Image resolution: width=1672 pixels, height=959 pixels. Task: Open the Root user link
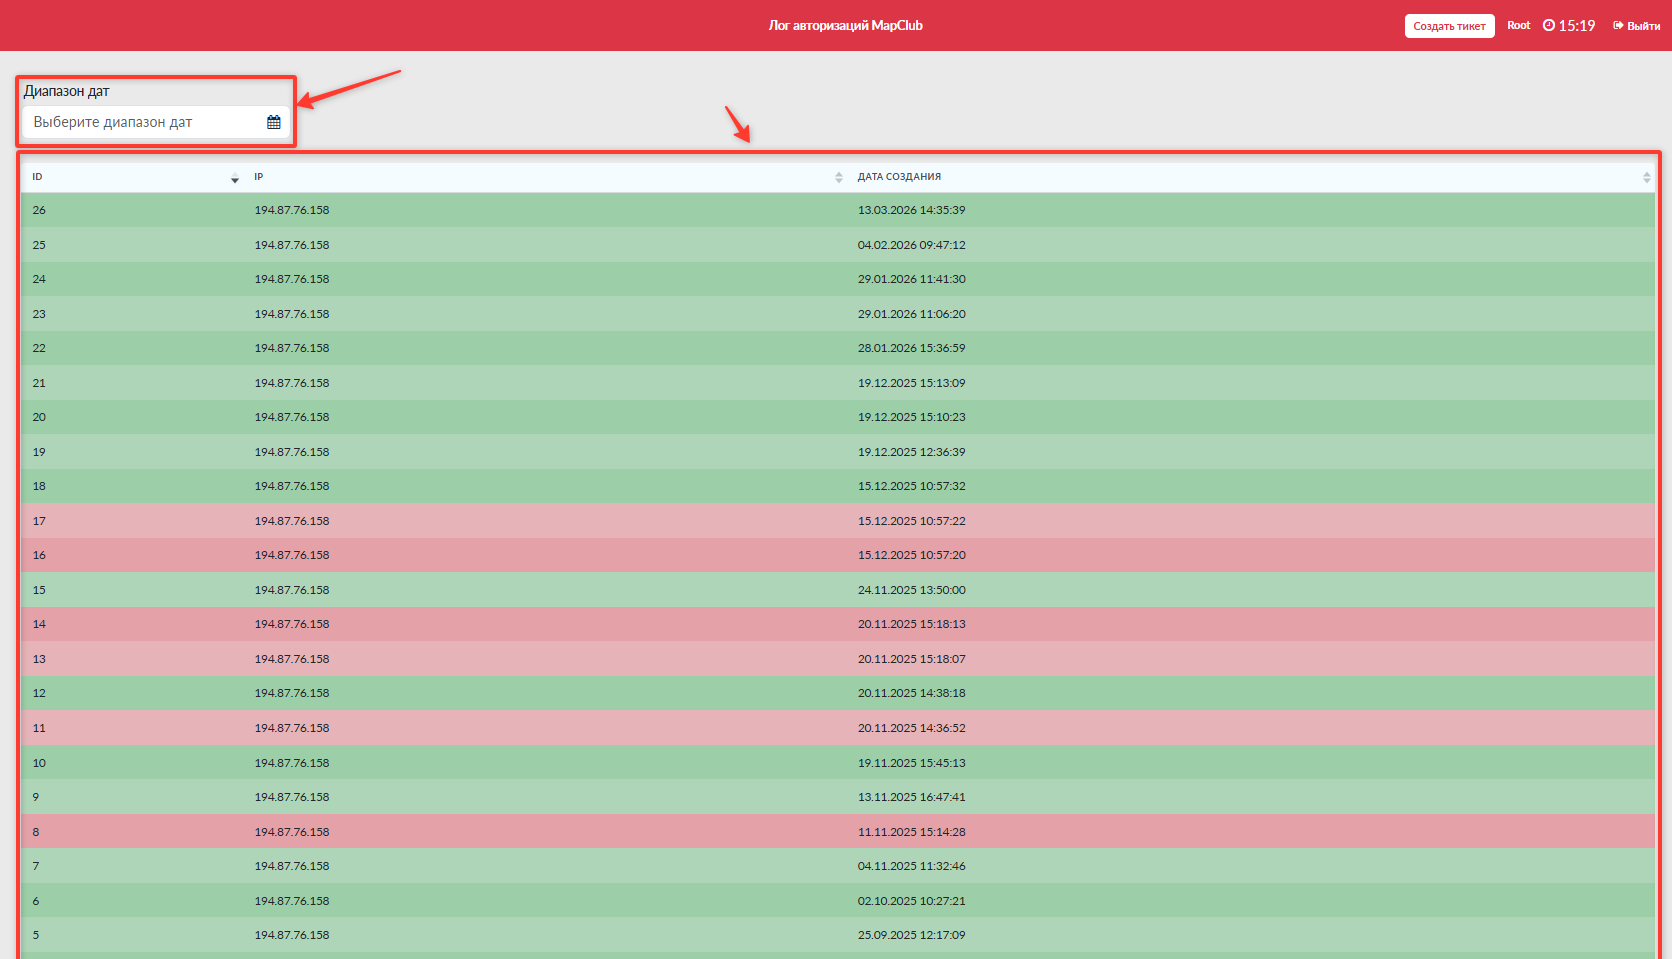(x=1518, y=25)
